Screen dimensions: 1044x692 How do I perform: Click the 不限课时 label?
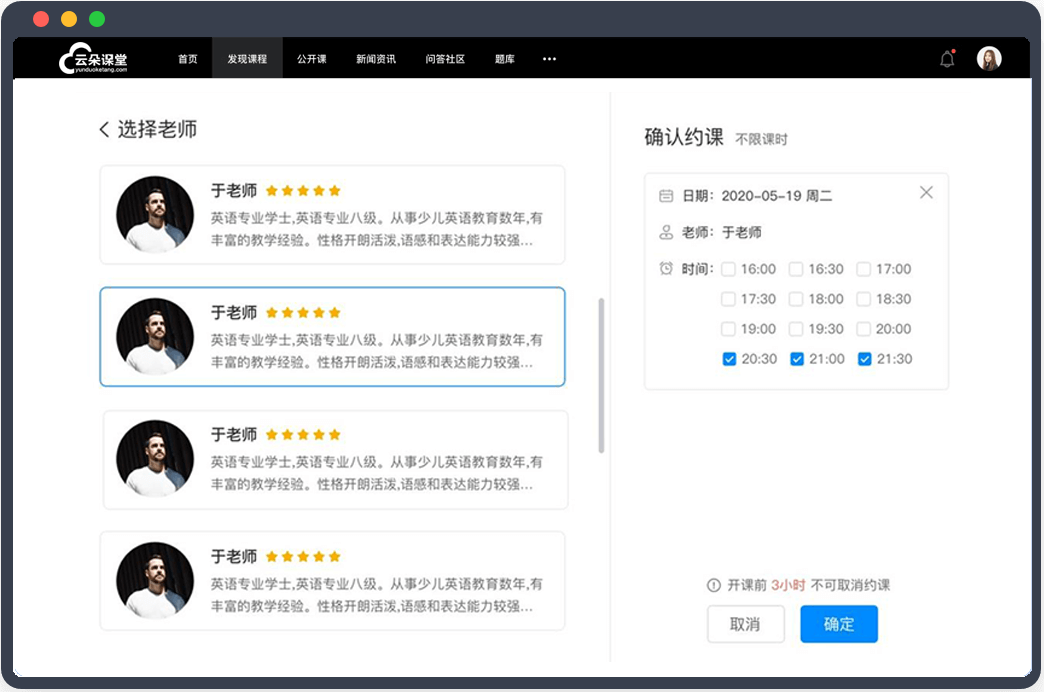click(761, 139)
